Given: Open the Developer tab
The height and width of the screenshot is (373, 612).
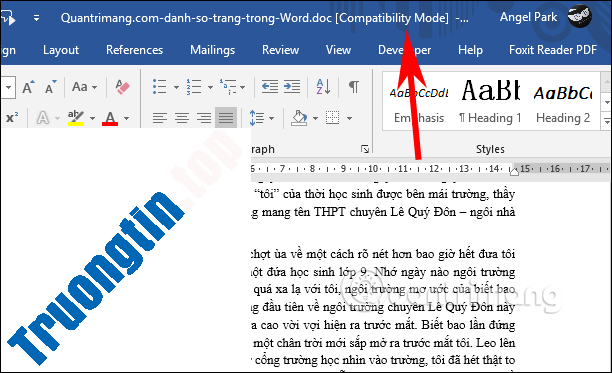Looking at the screenshot, I should (405, 50).
